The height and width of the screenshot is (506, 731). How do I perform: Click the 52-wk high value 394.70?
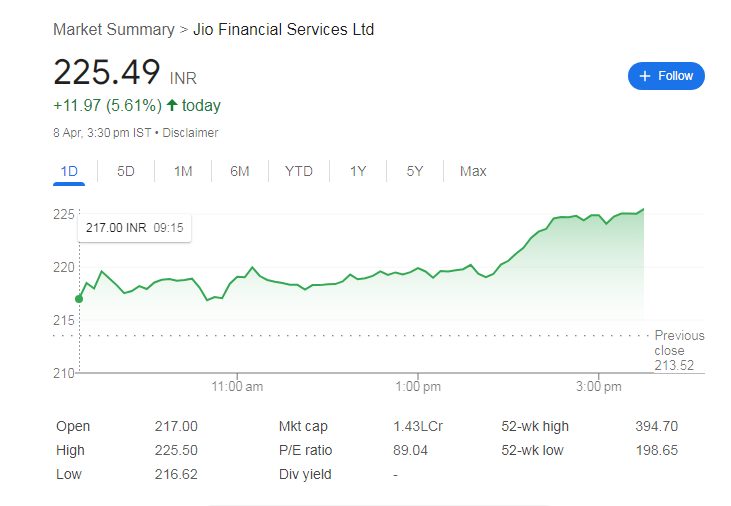coord(656,426)
